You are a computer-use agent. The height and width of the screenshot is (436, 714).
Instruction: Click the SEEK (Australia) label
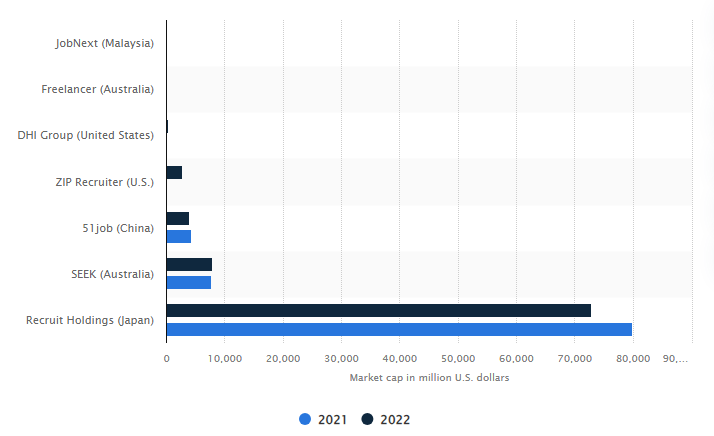tap(112, 274)
